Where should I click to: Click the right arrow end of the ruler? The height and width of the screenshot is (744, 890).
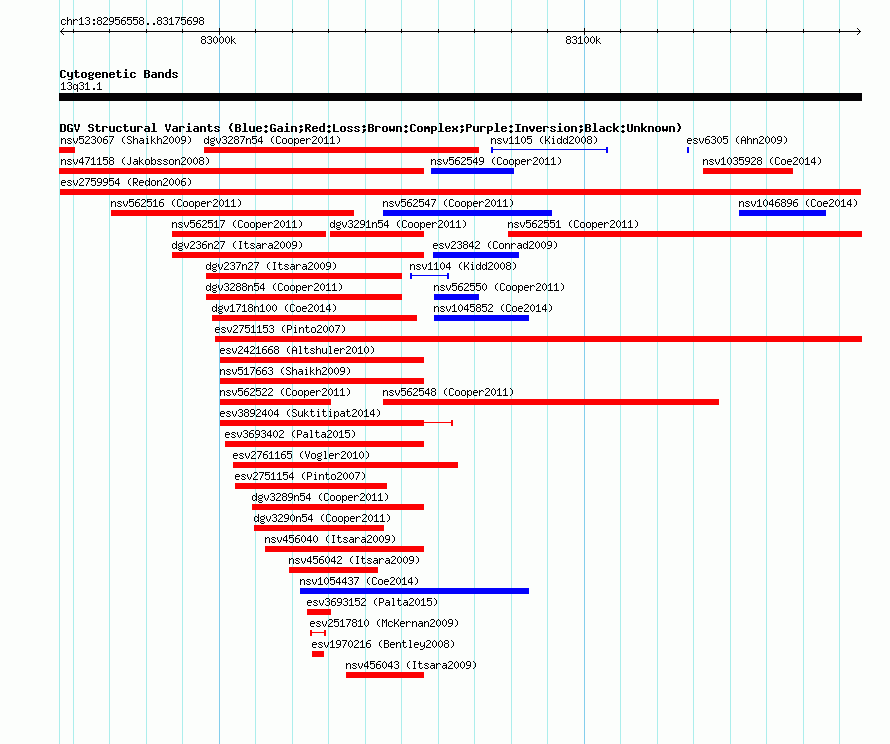[x=859, y=32]
